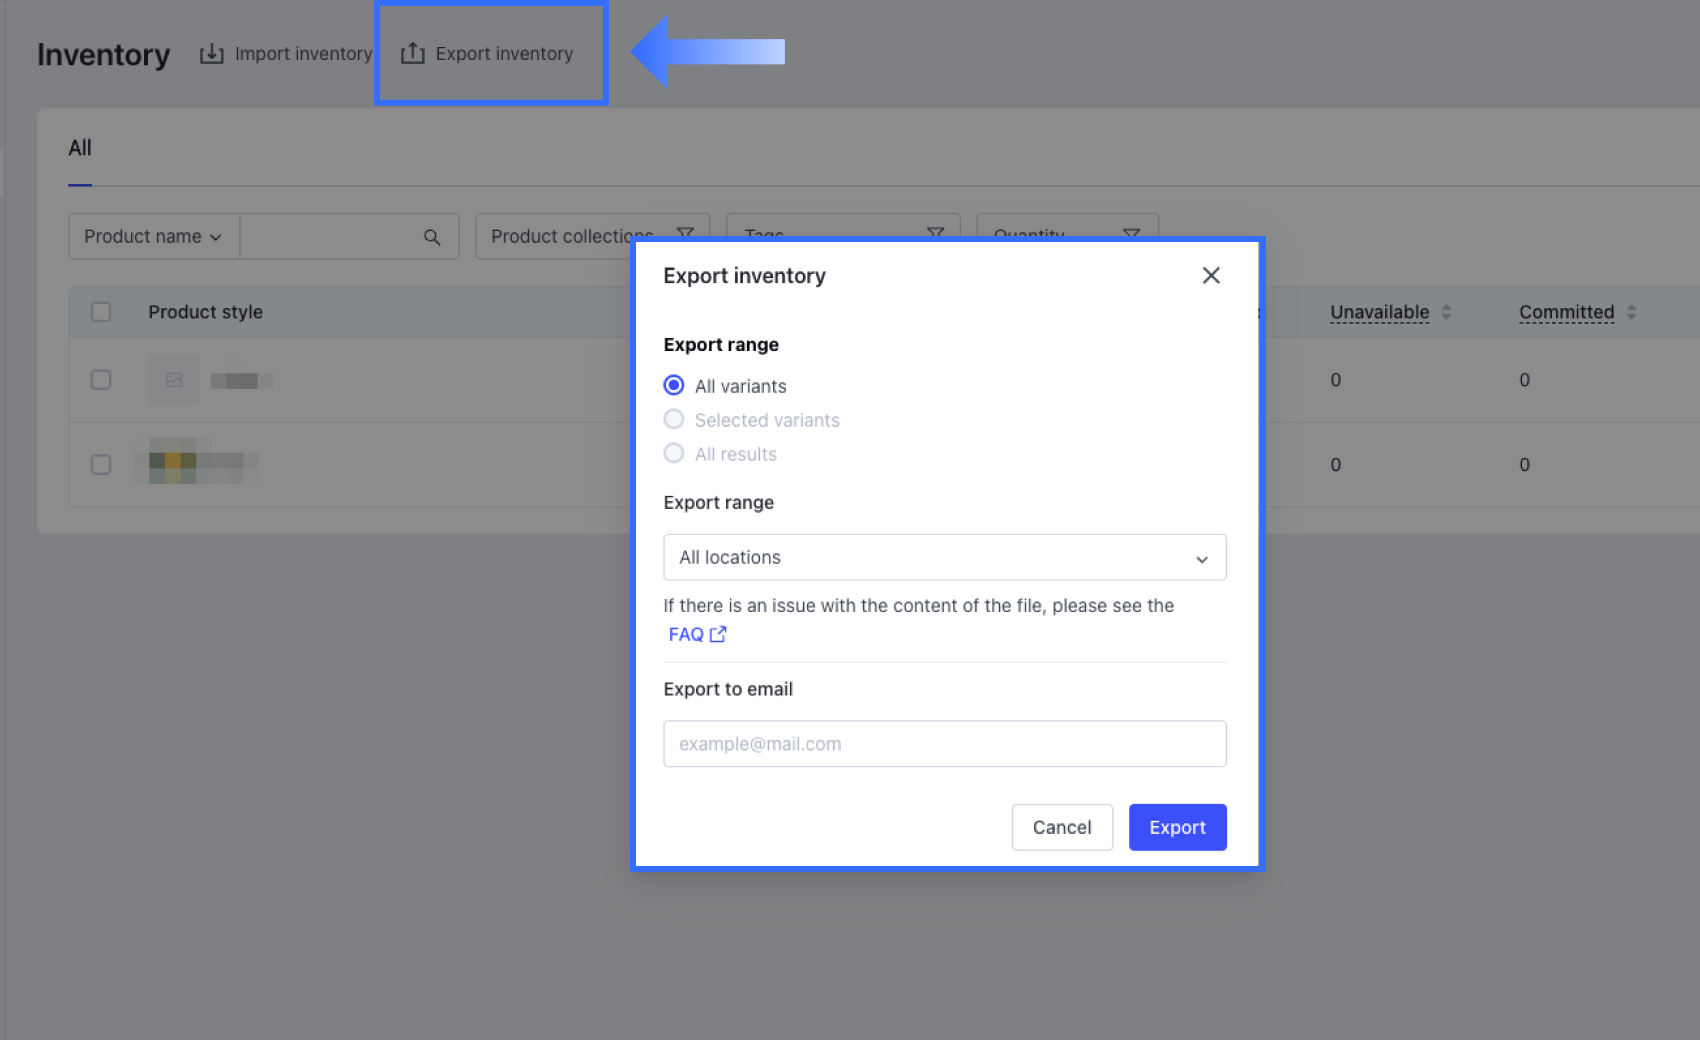1700x1040 pixels.
Task: Click the Cancel button
Action: (x=1061, y=827)
